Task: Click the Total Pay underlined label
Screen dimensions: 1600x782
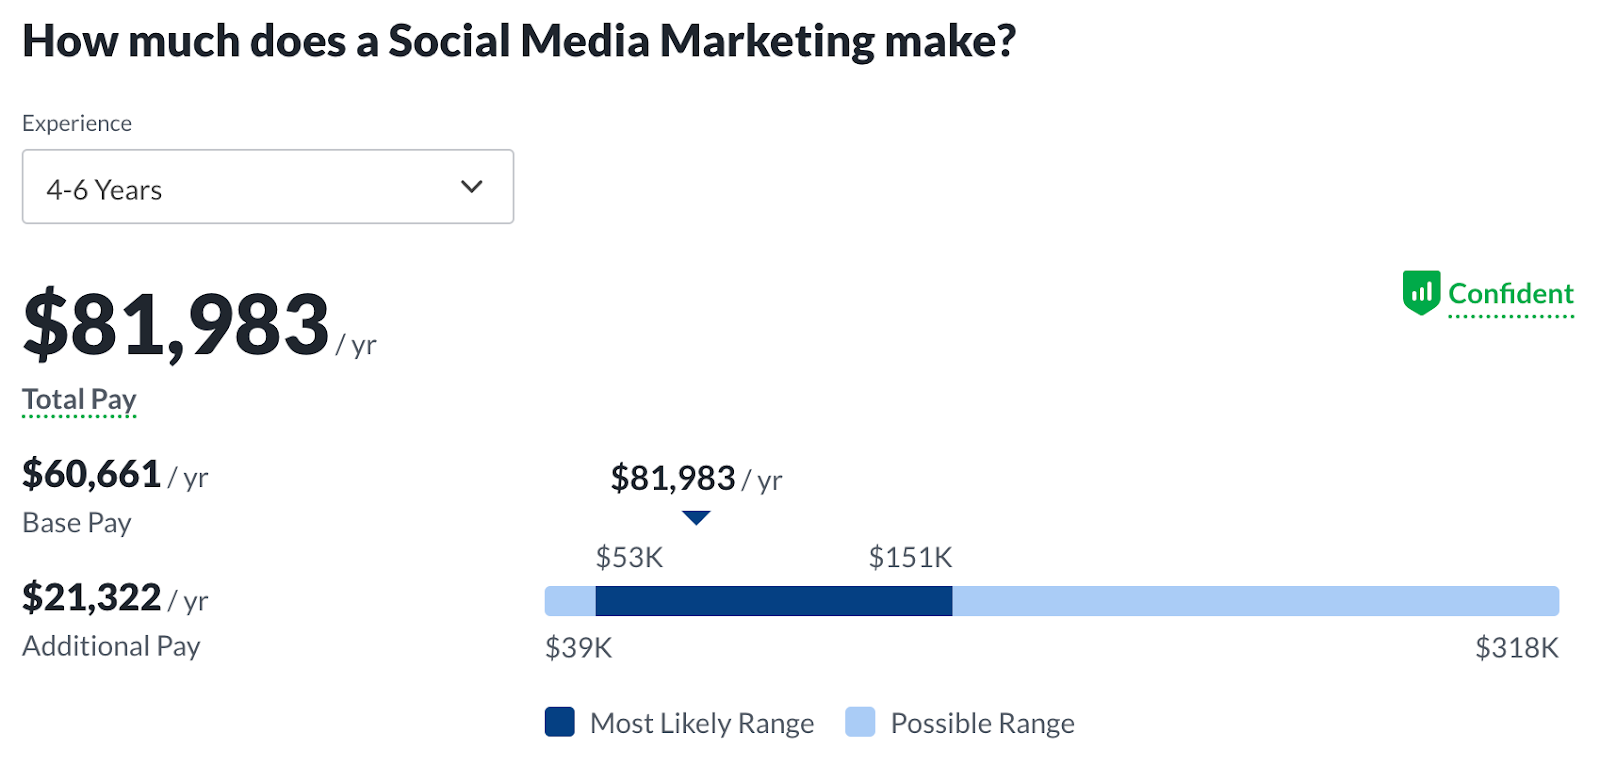Action: 79,400
